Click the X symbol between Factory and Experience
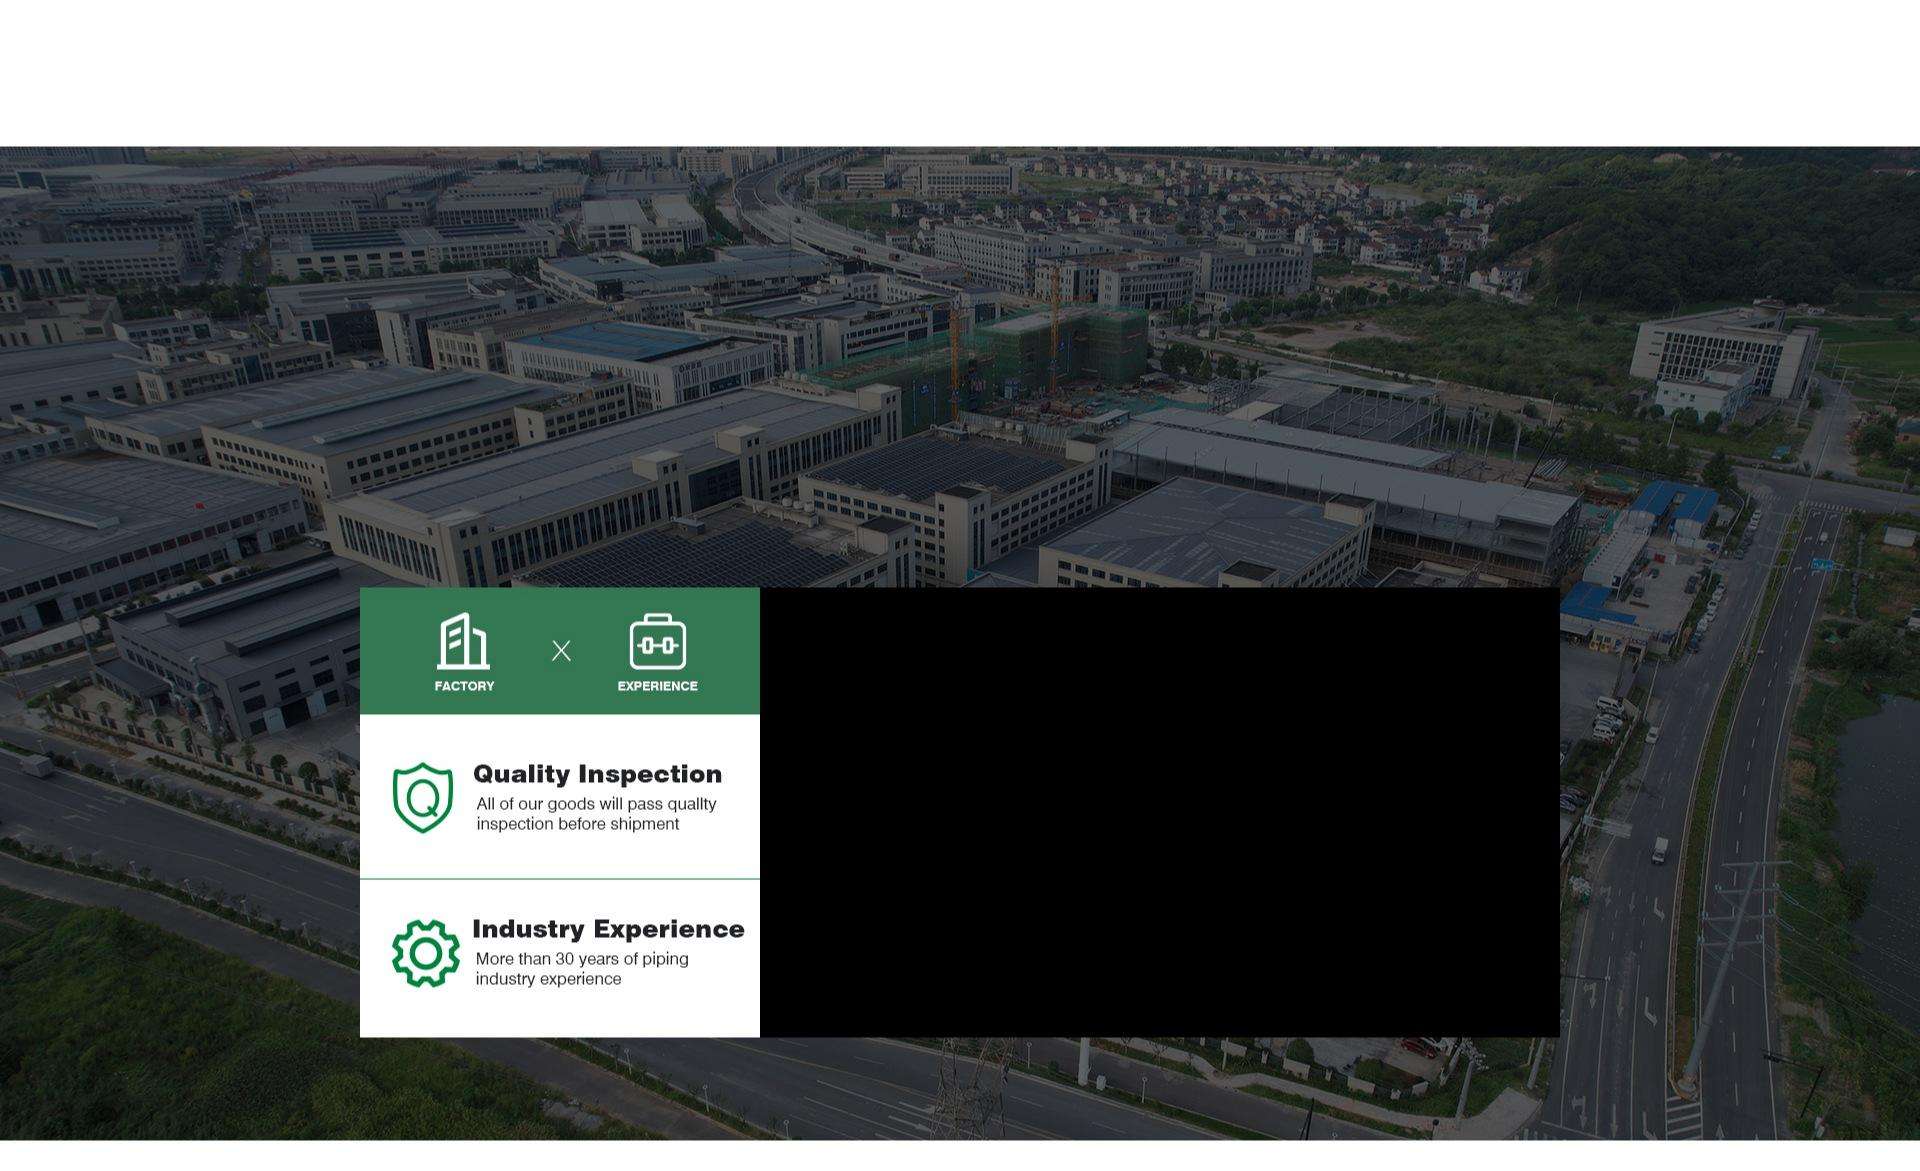Image resolution: width=1920 pixels, height=1171 pixels. [x=561, y=651]
